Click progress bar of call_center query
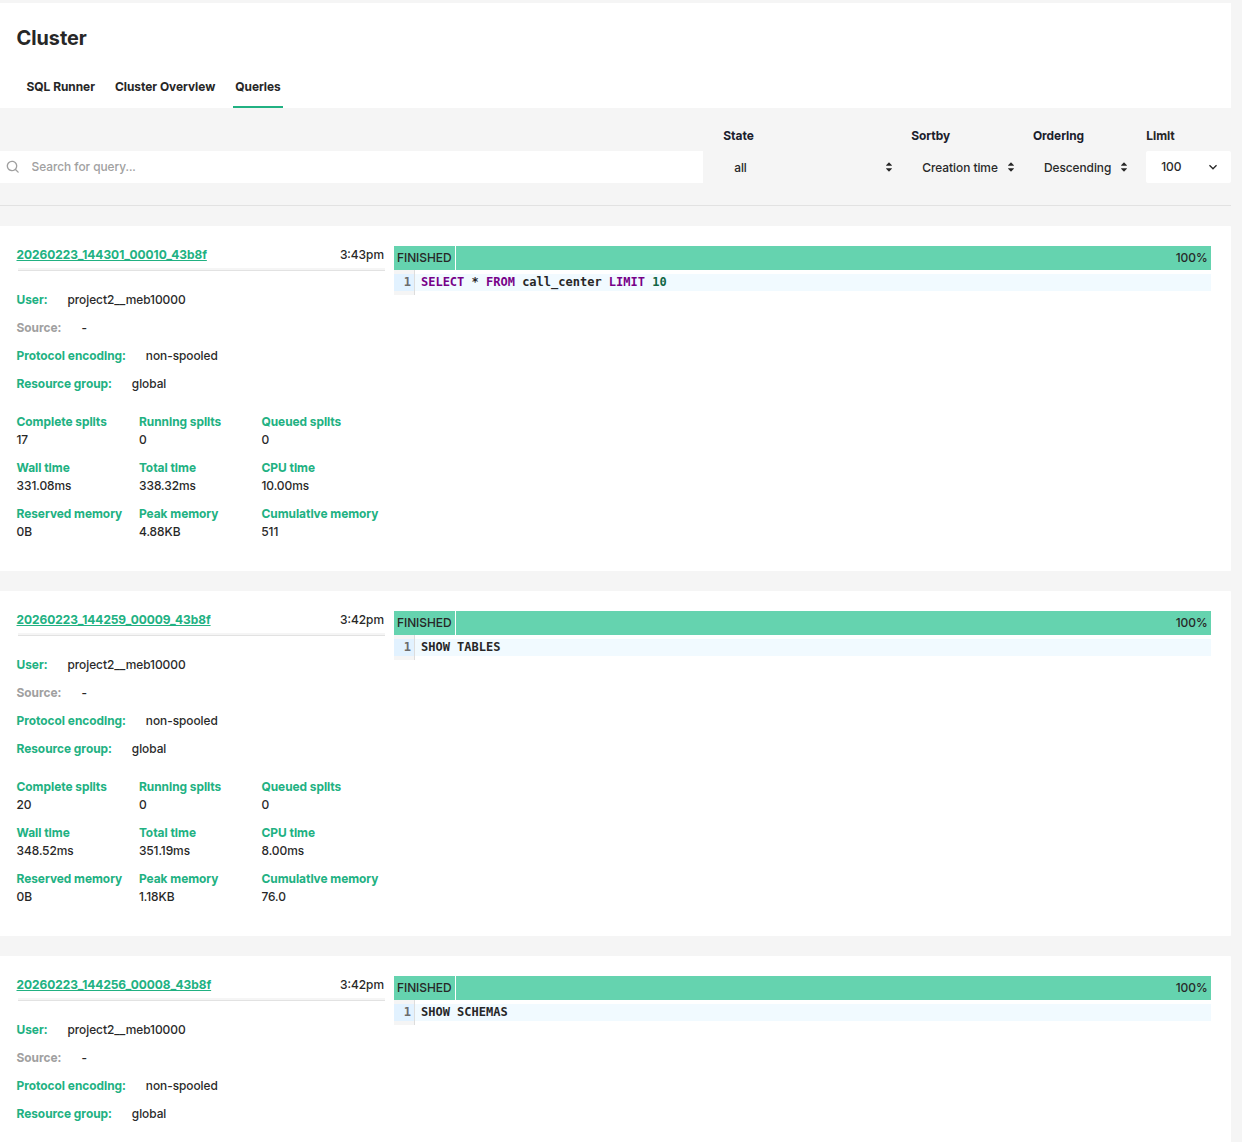1242x1142 pixels. (x=830, y=258)
